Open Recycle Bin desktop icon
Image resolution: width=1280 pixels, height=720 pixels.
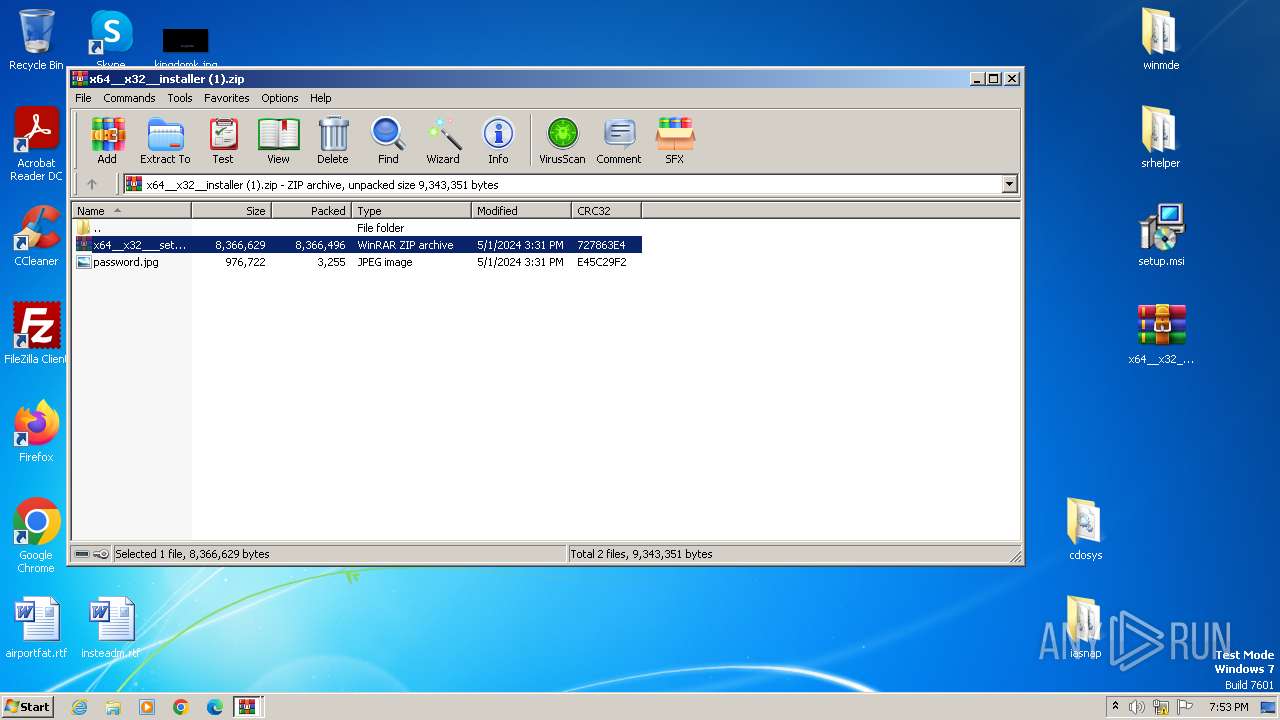coord(36,40)
